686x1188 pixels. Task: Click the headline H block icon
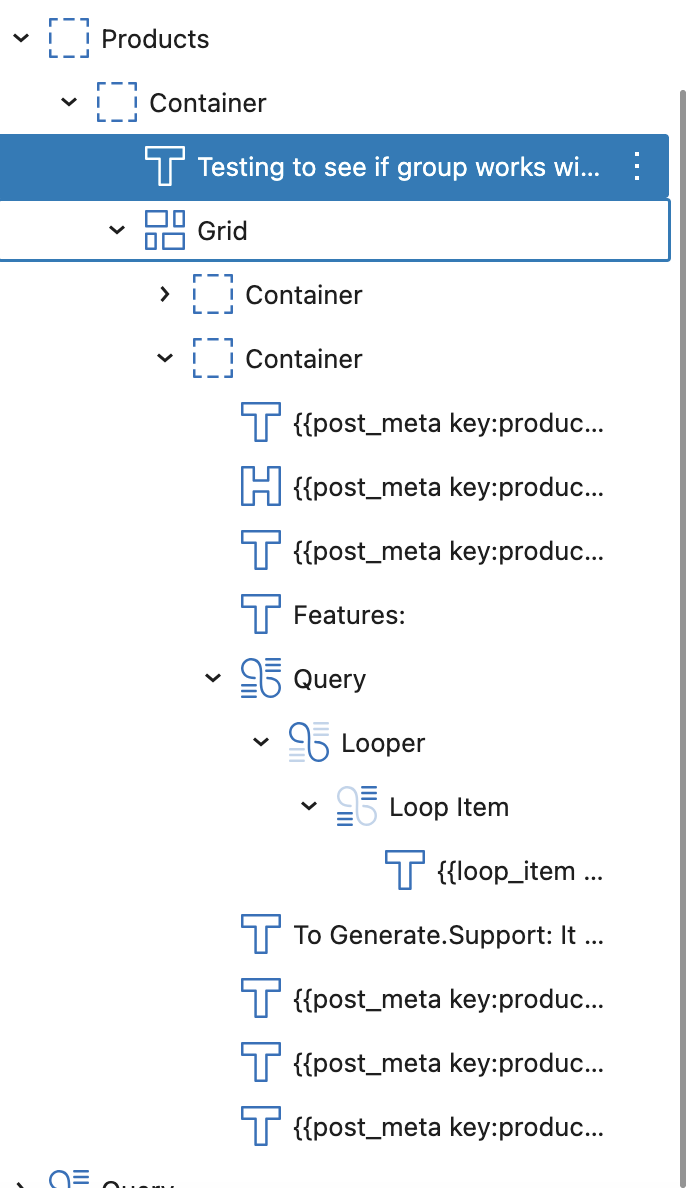(261, 487)
